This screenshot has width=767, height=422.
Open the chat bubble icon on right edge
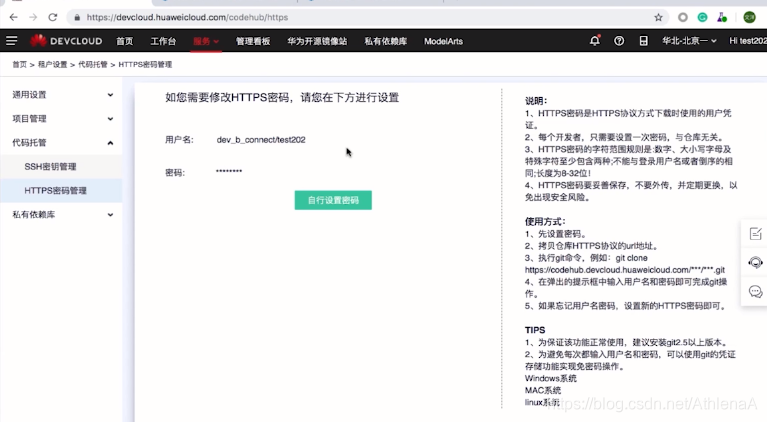(x=755, y=292)
